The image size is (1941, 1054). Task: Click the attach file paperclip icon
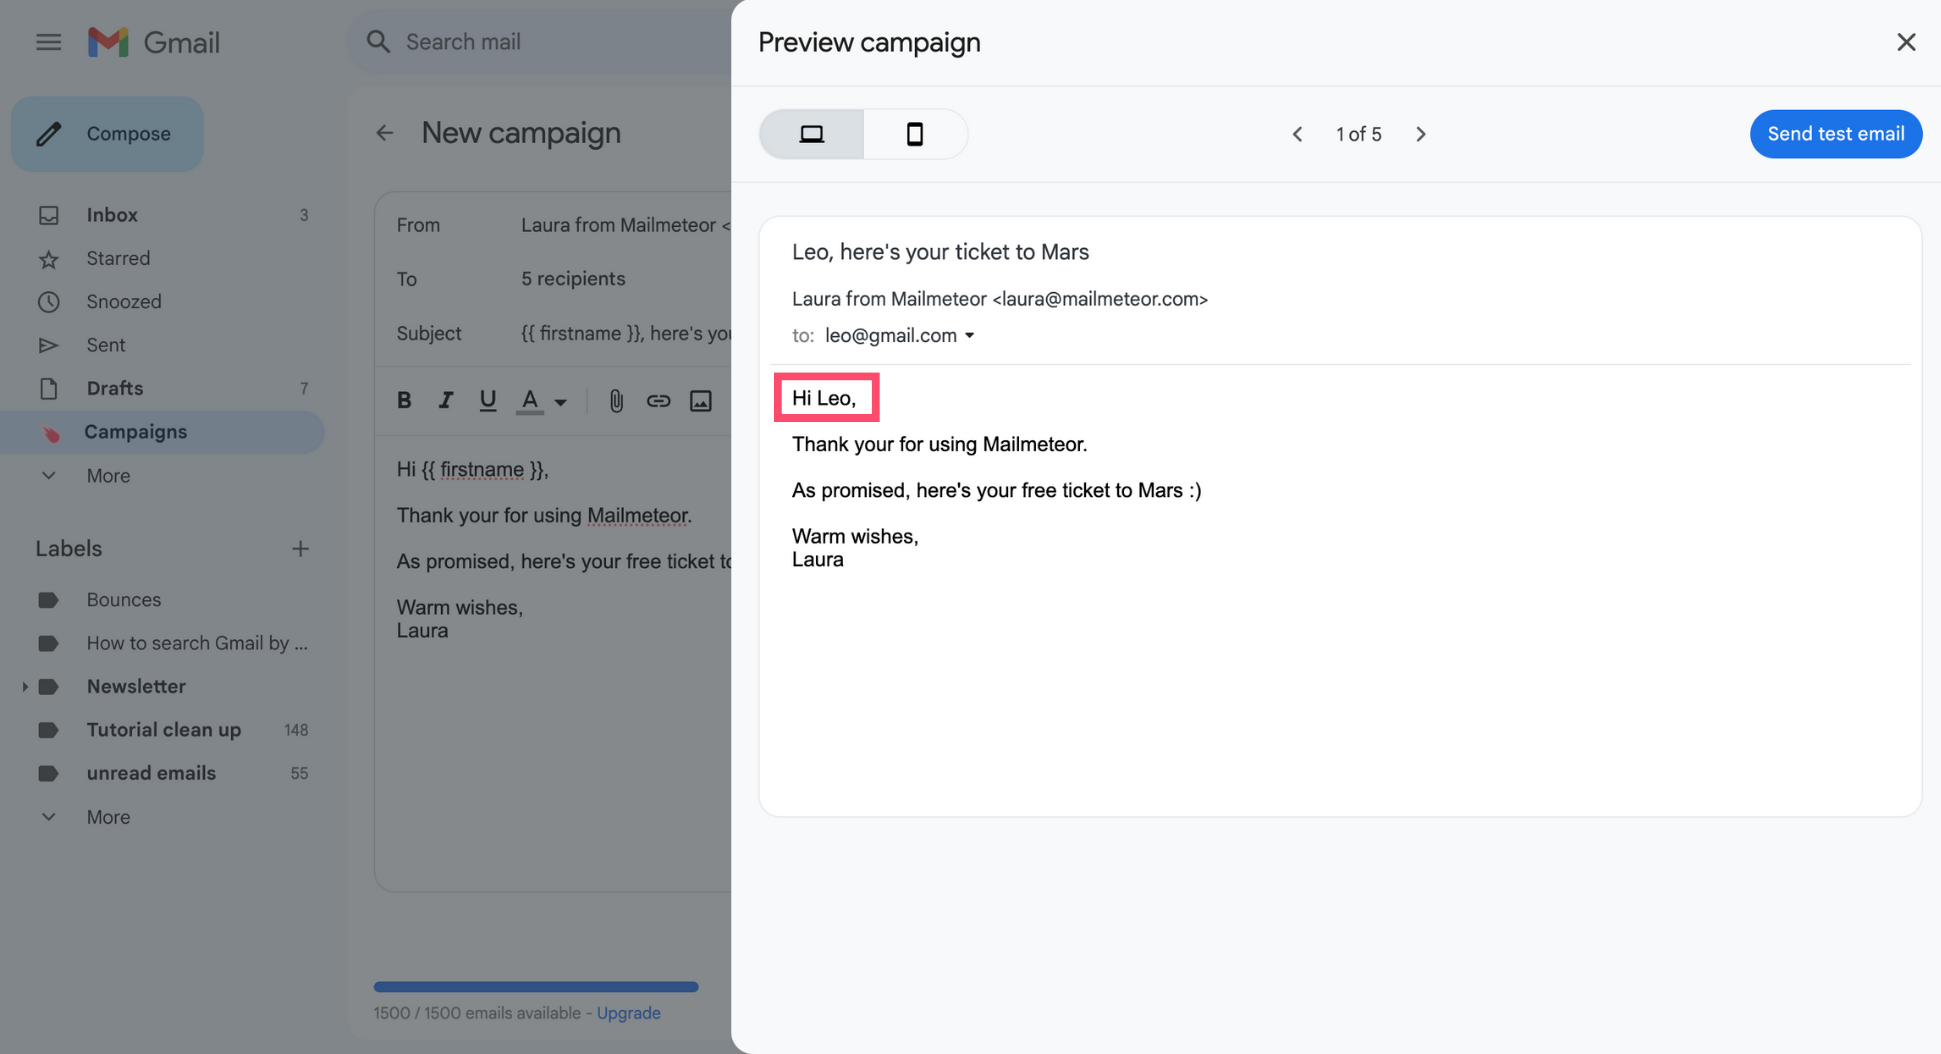[x=616, y=401]
